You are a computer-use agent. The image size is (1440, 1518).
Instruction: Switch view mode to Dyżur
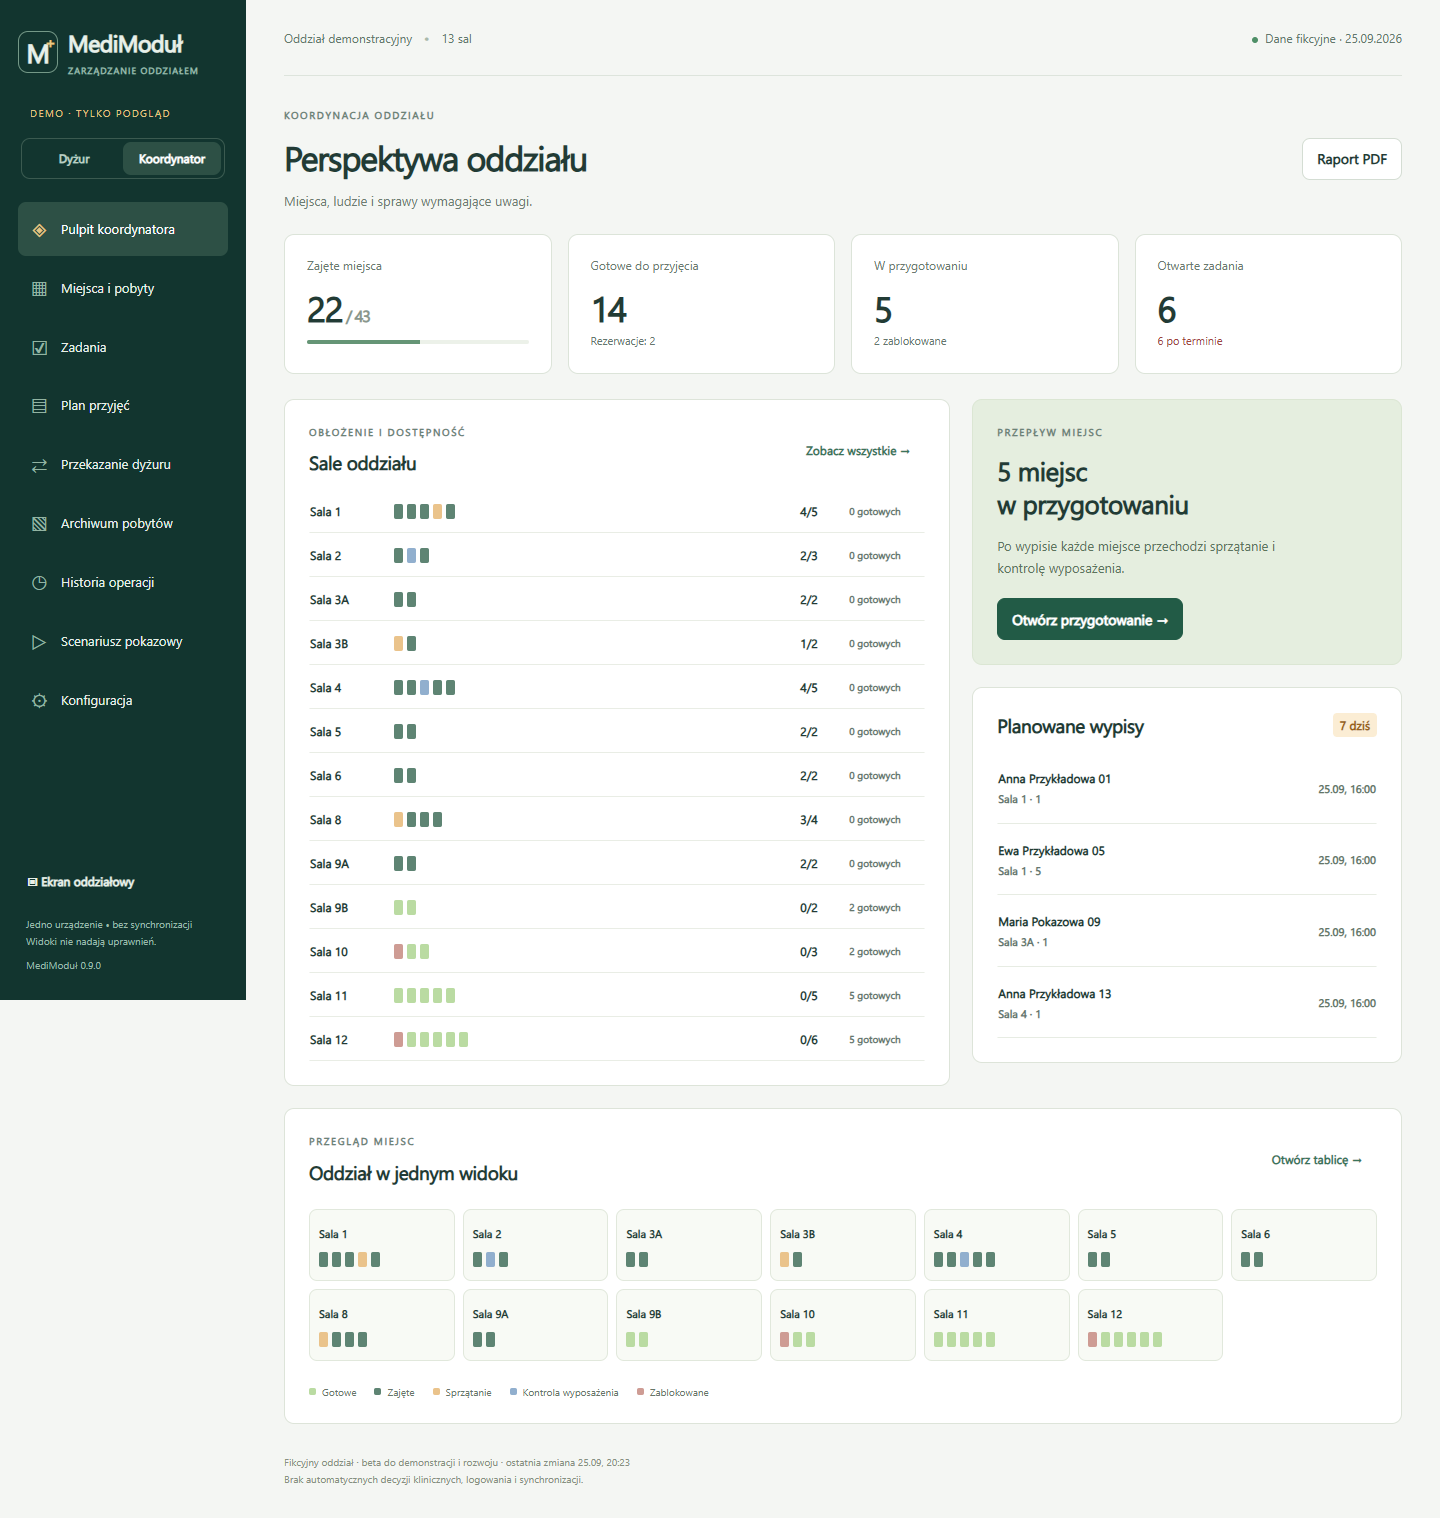(x=74, y=159)
